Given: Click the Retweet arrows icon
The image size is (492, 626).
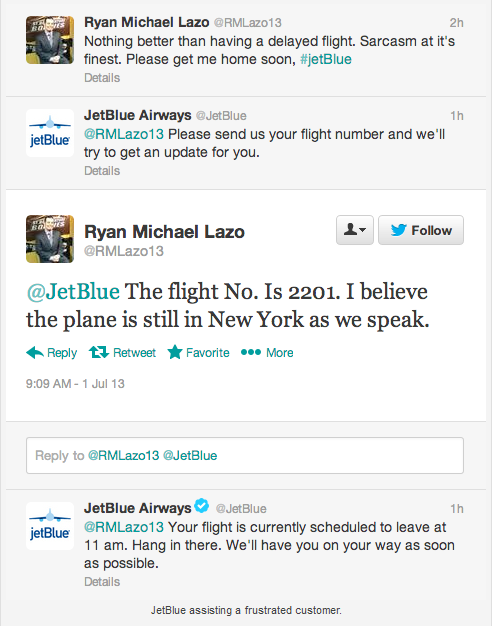Looking at the screenshot, I should click(x=99, y=353).
